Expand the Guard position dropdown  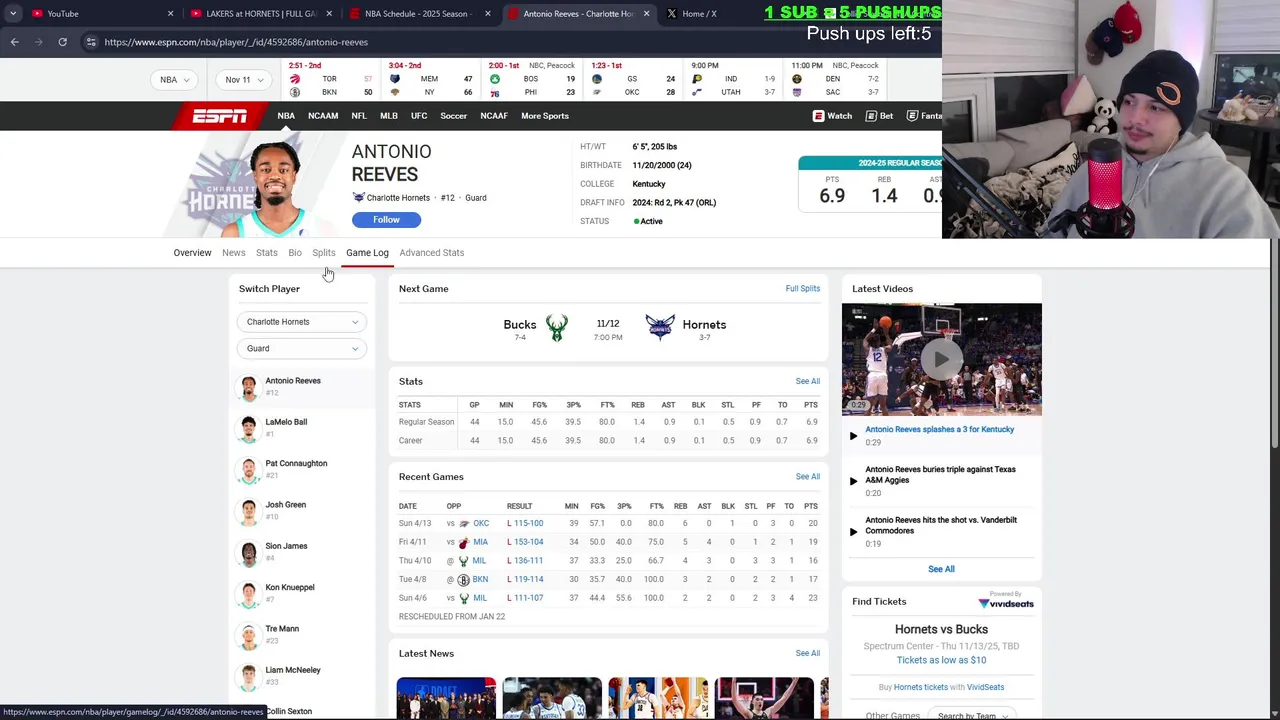[302, 349]
